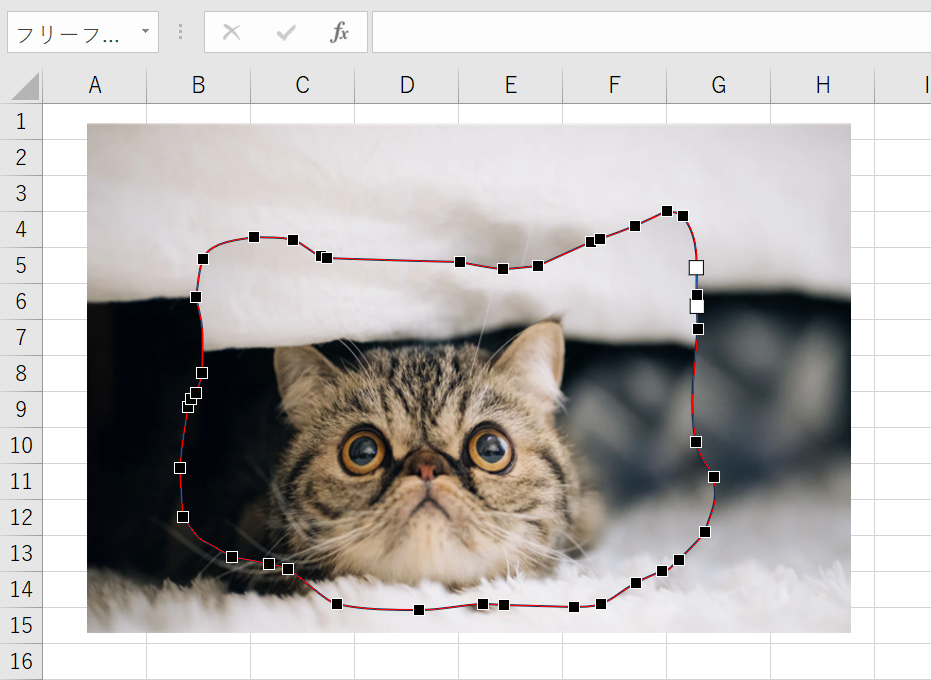Click inside the formula bar field
Image resolution: width=931 pixels, height=680 pixels.
[651, 32]
